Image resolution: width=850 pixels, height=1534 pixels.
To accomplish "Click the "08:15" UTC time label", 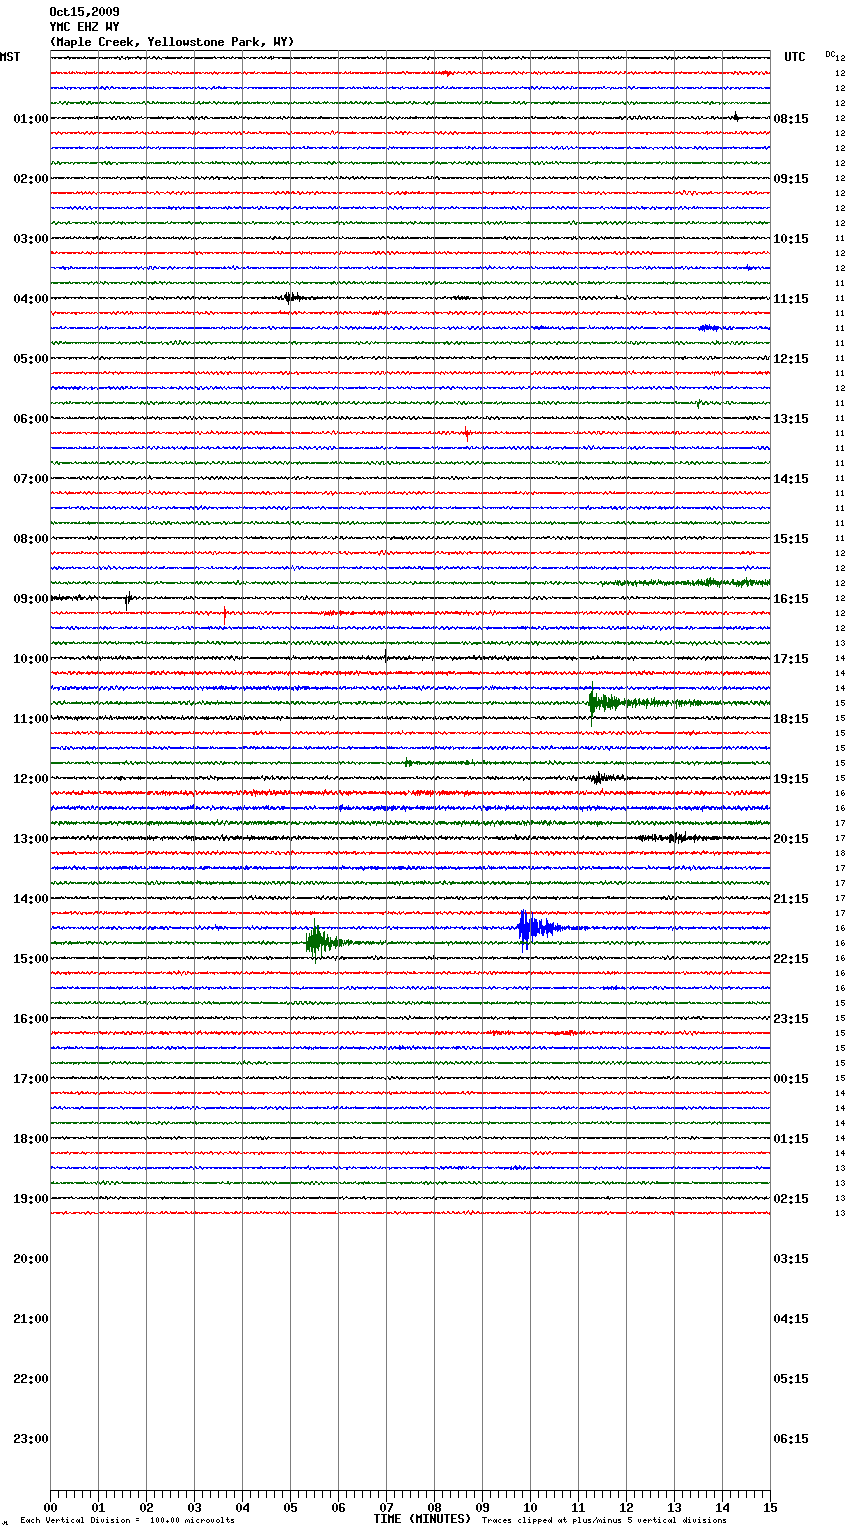I will pyautogui.click(x=791, y=119).
